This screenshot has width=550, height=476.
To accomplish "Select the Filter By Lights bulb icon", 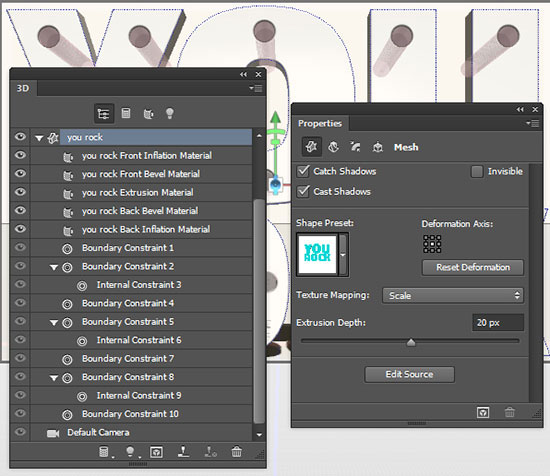I will click(x=170, y=113).
